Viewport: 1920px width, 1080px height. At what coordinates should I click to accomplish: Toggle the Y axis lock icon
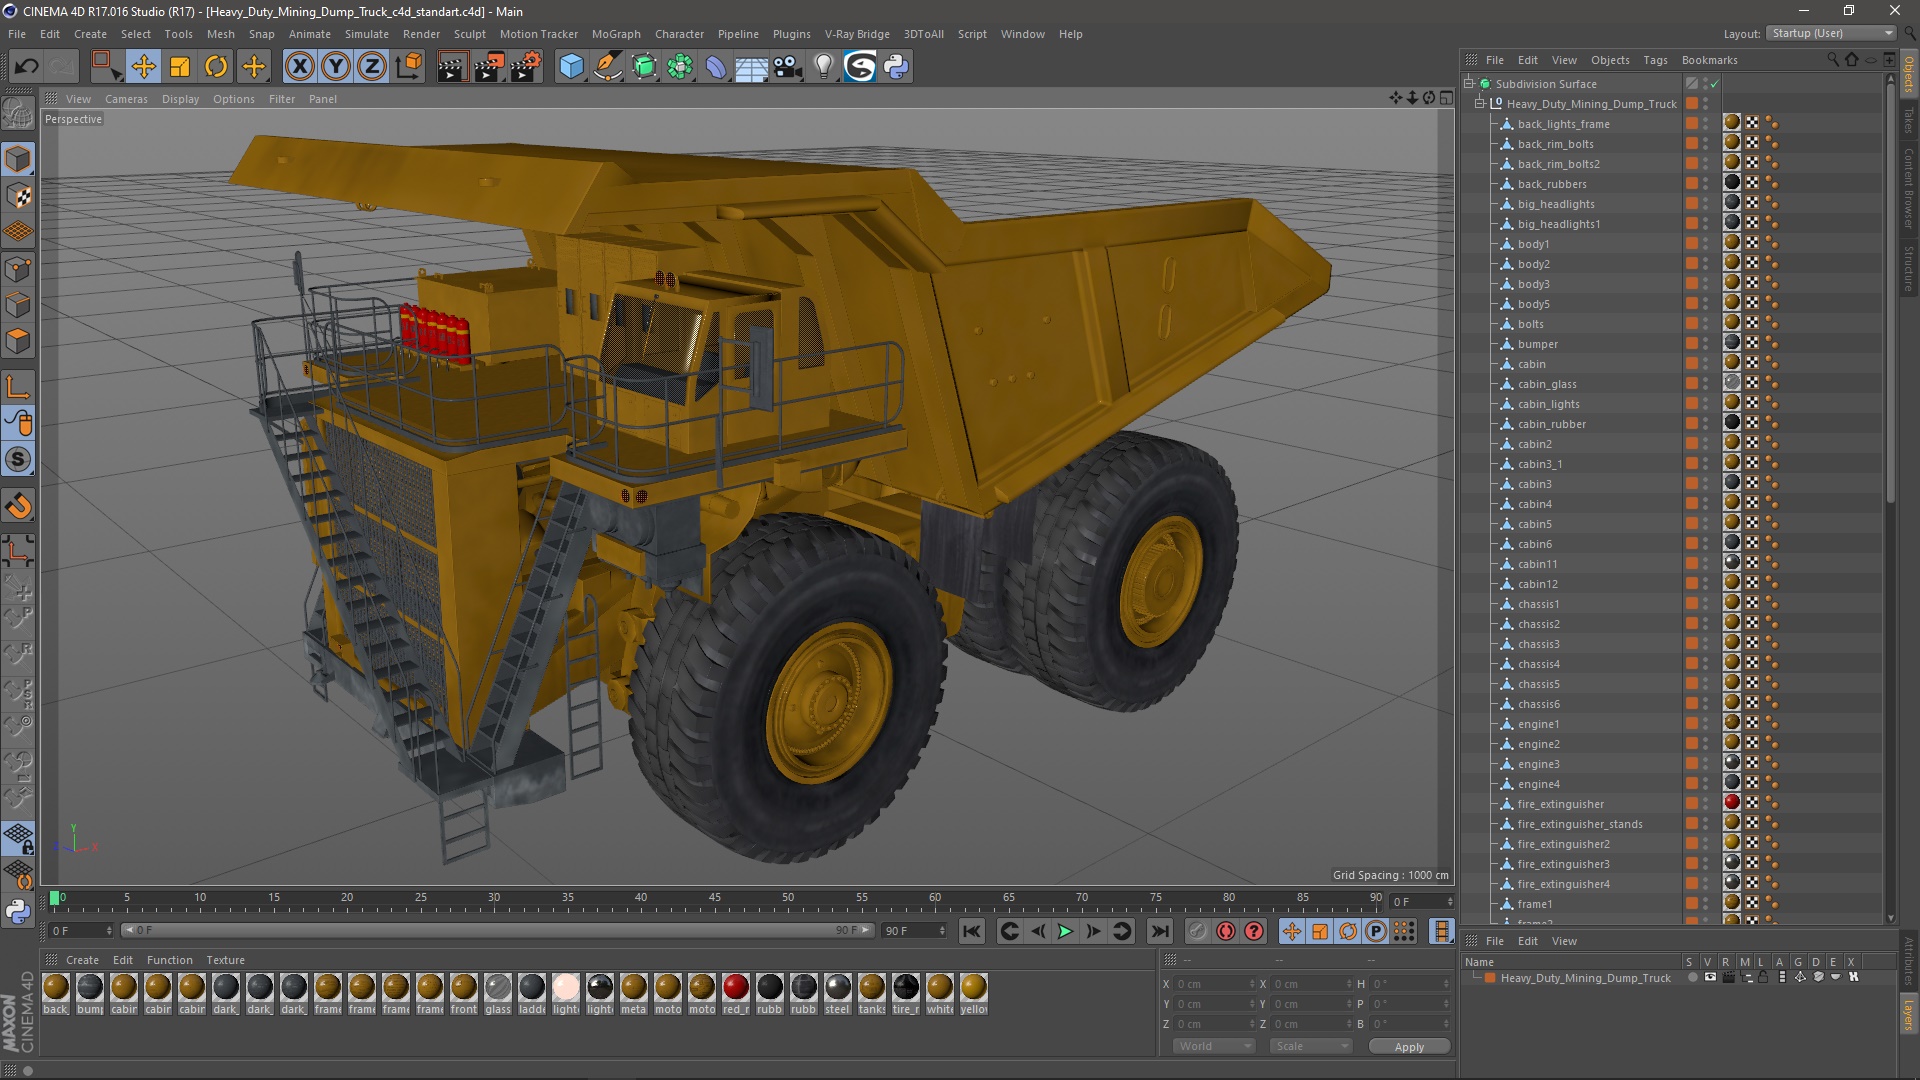pyautogui.click(x=336, y=67)
